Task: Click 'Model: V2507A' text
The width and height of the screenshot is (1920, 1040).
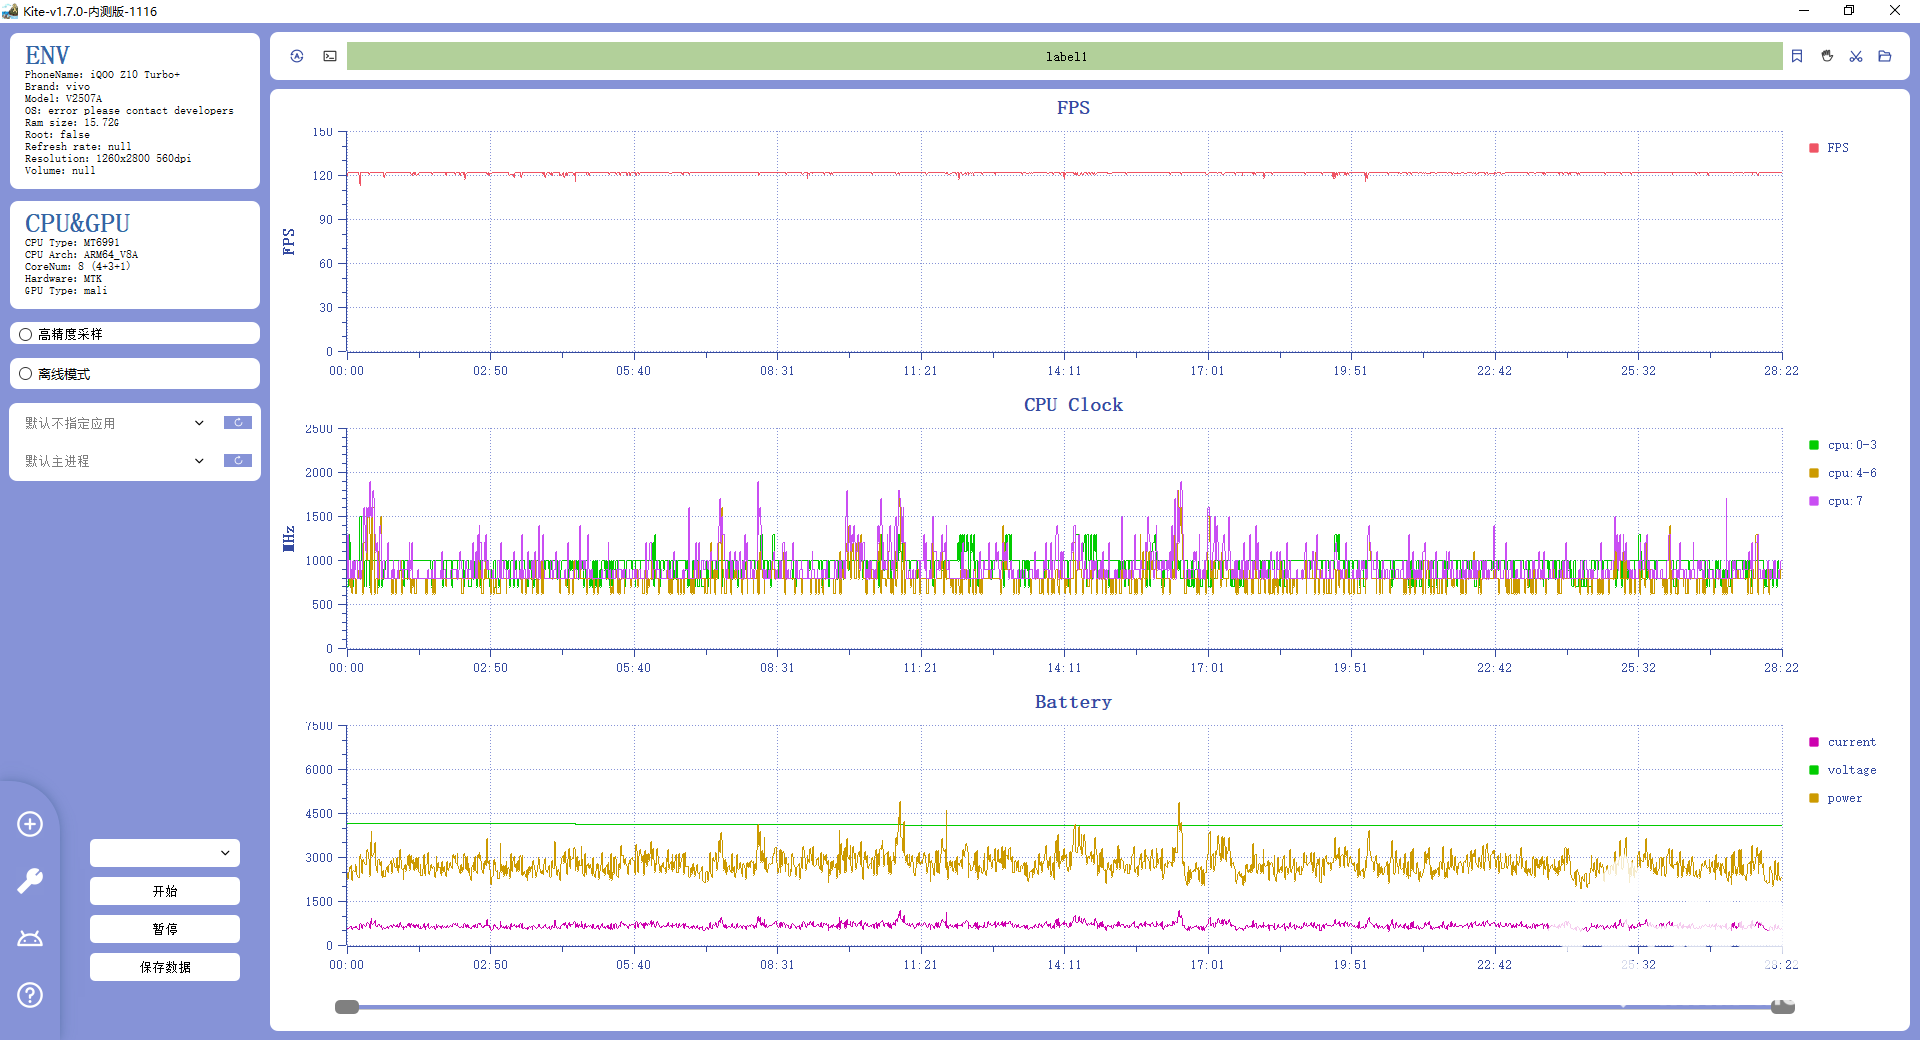Action: point(63,99)
